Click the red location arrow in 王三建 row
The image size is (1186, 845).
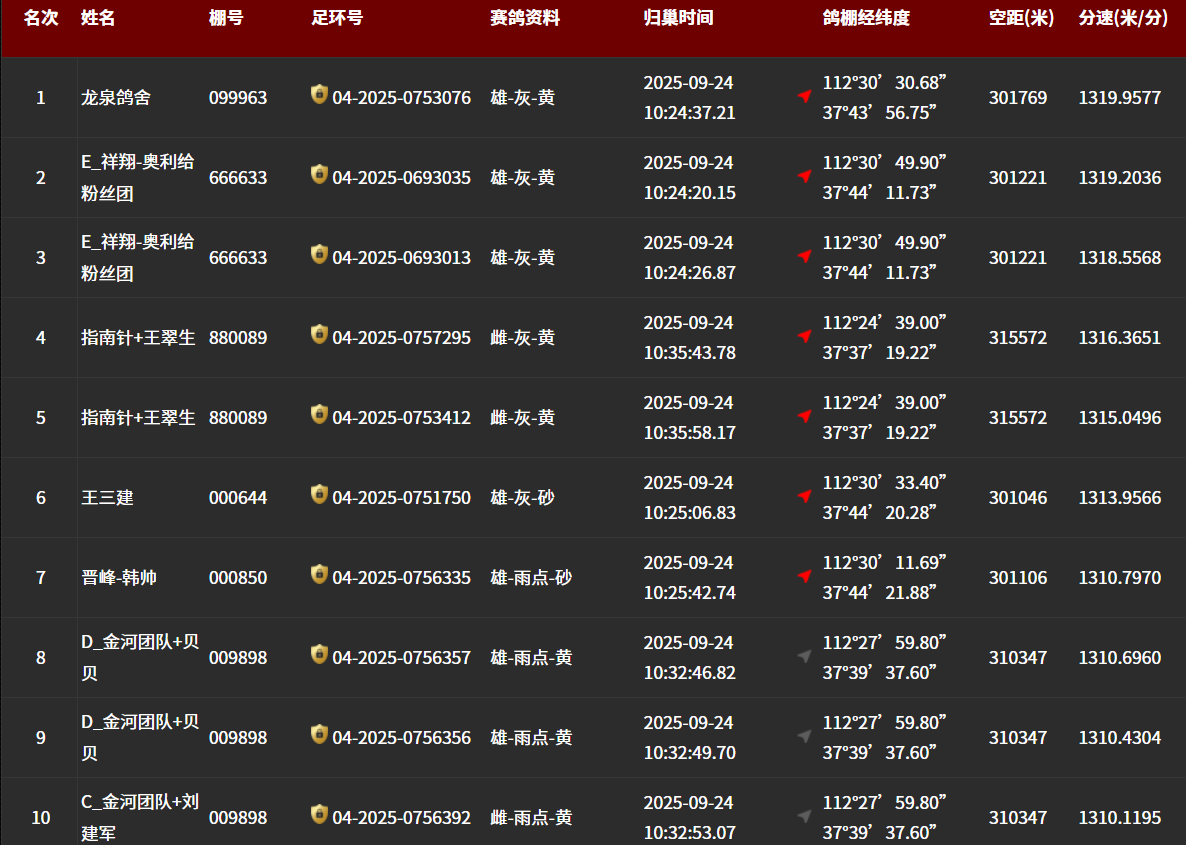[x=804, y=496]
